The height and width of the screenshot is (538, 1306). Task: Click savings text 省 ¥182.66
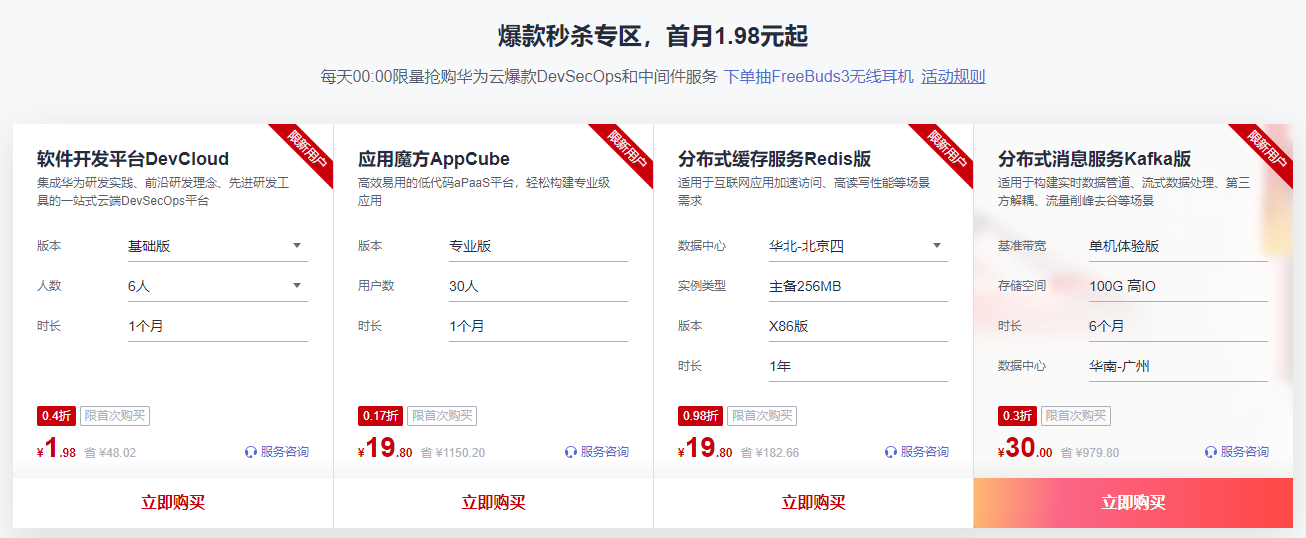[770, 453]
